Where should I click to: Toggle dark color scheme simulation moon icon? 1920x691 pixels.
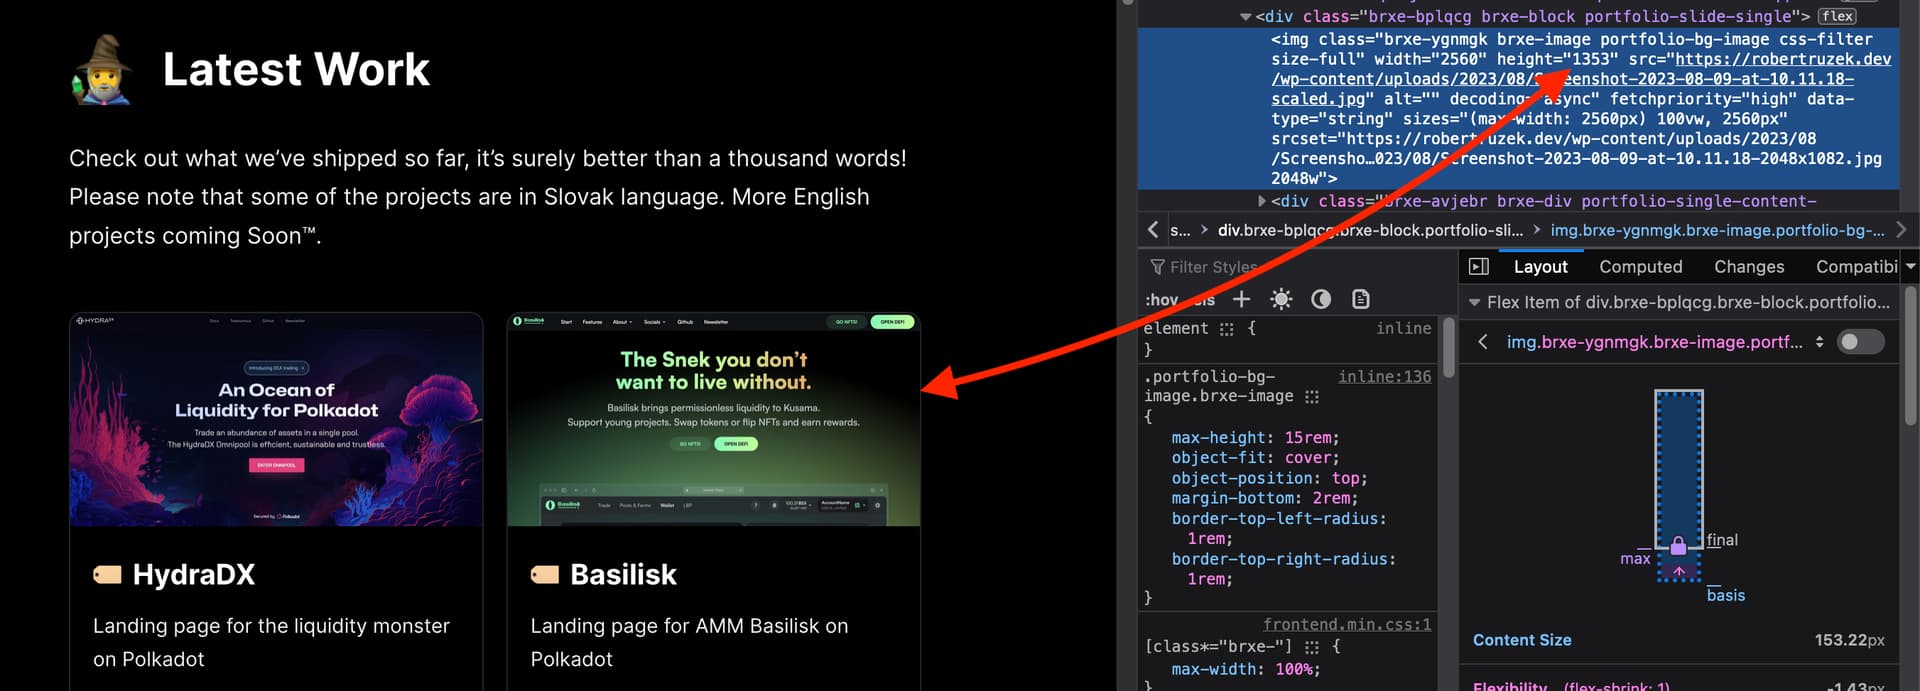click(x=1321, y=299)
